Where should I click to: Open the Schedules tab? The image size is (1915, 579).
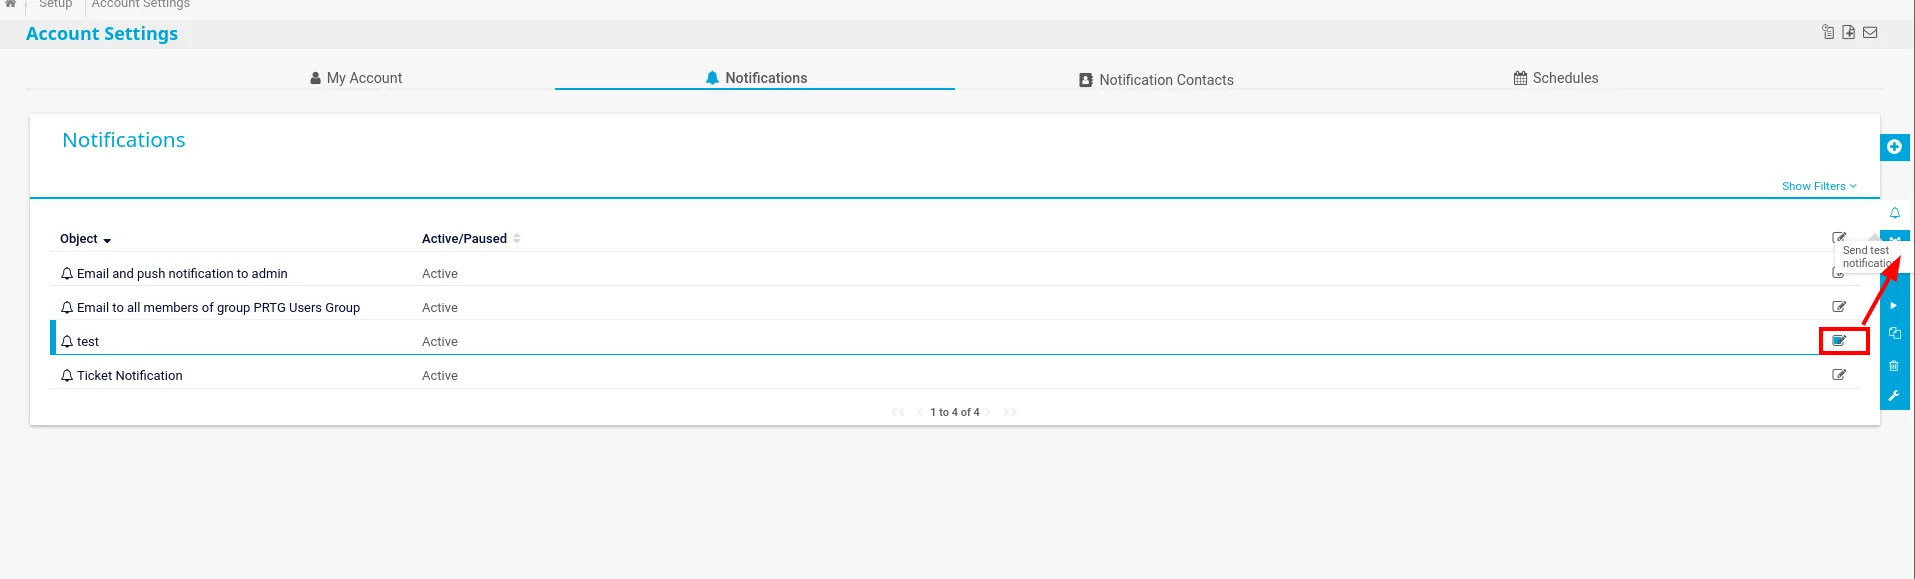[1555, 78]
